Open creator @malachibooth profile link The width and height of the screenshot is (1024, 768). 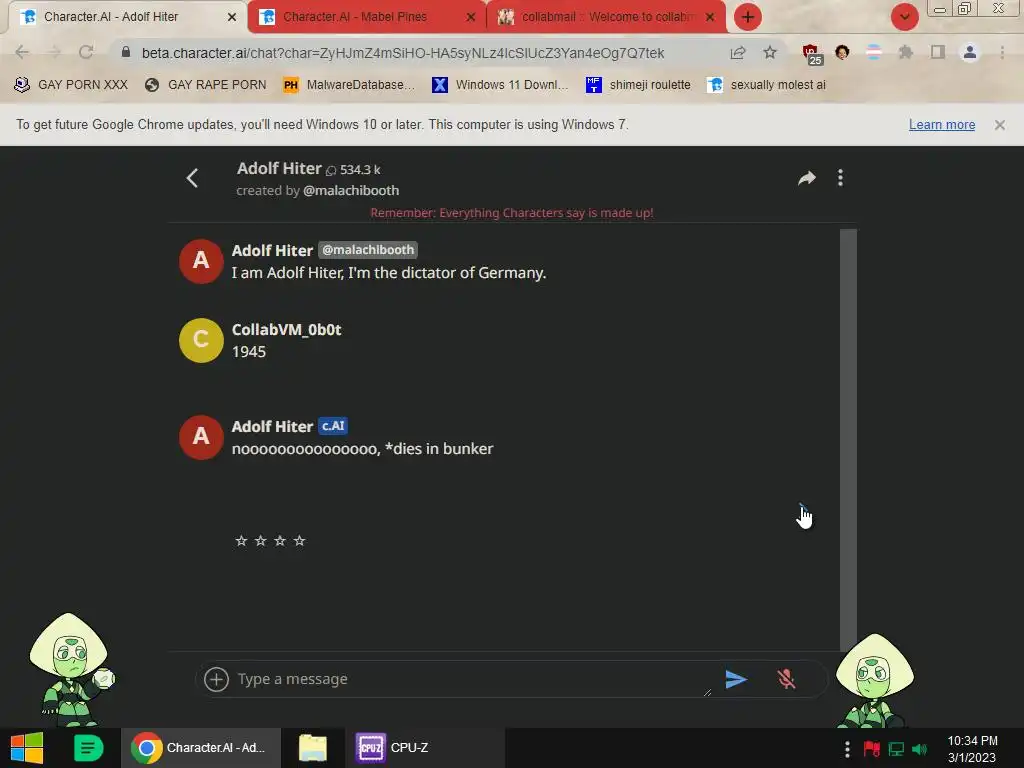[351, 191]
